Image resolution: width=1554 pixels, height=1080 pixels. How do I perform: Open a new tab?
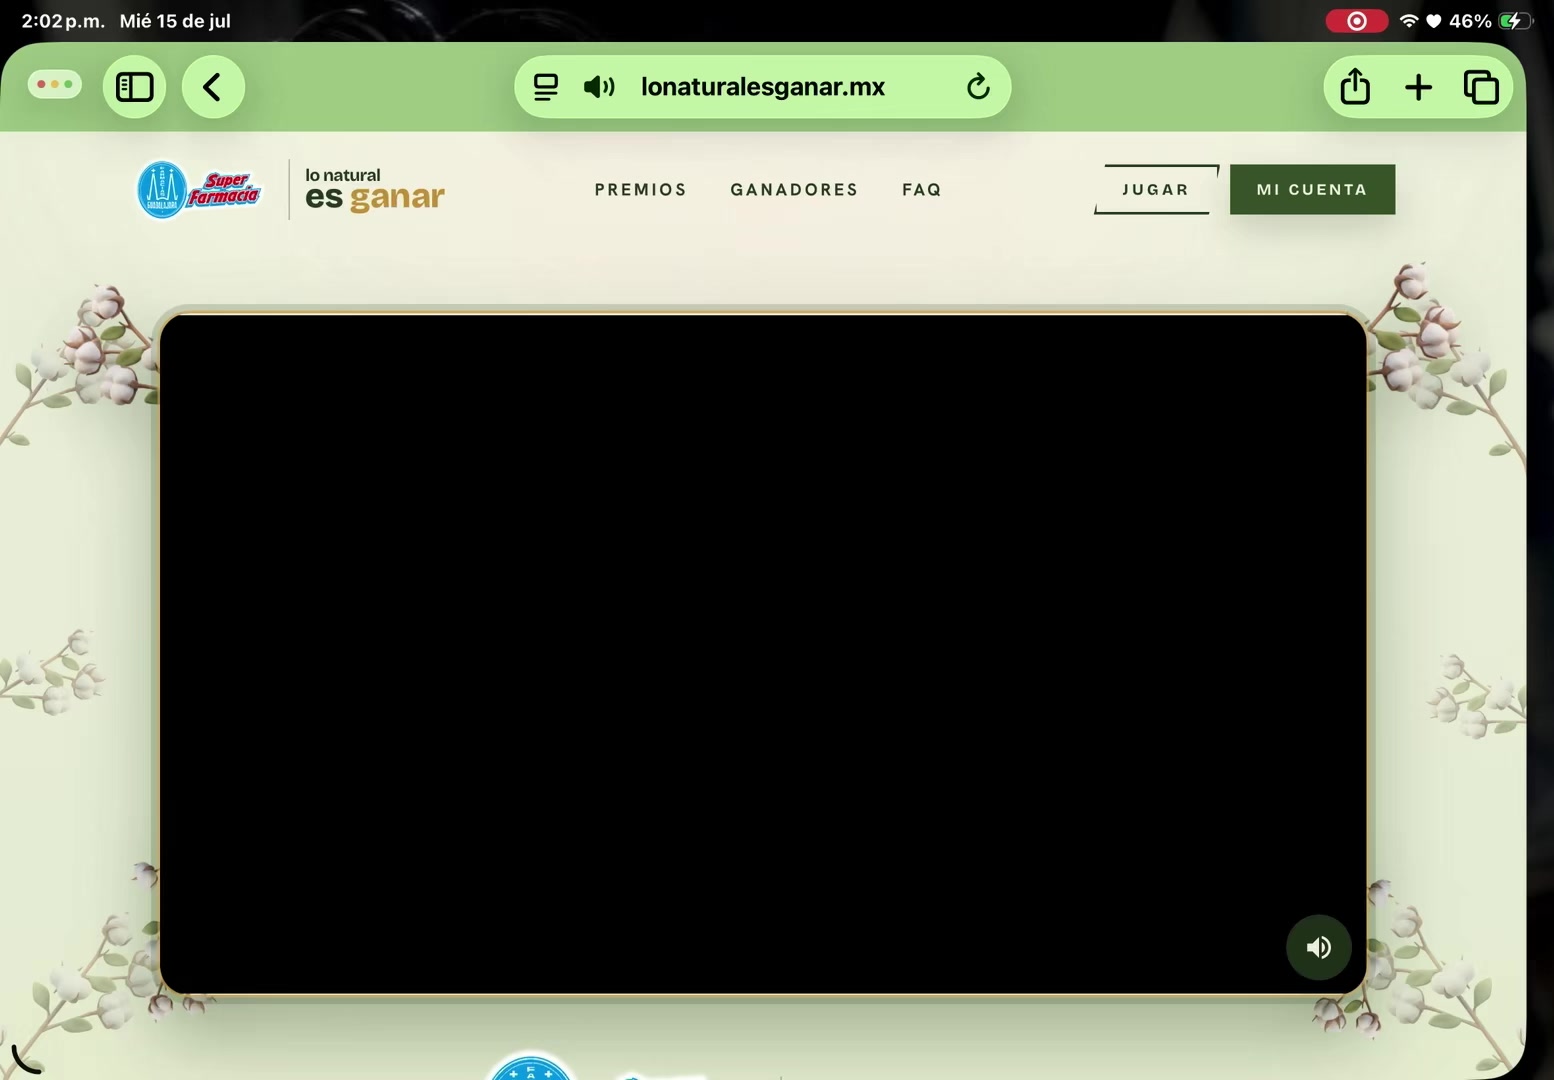click(x=1418, y=88)
